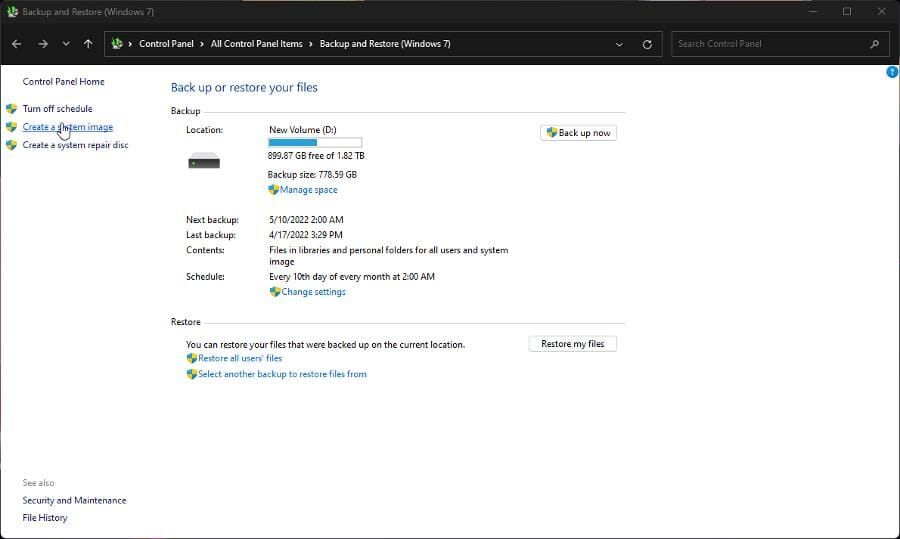Click shield icon beside Turn off schedule
The width and height of the screenshot is (900, 539).
pyautogui.click(x=11, y=108)
